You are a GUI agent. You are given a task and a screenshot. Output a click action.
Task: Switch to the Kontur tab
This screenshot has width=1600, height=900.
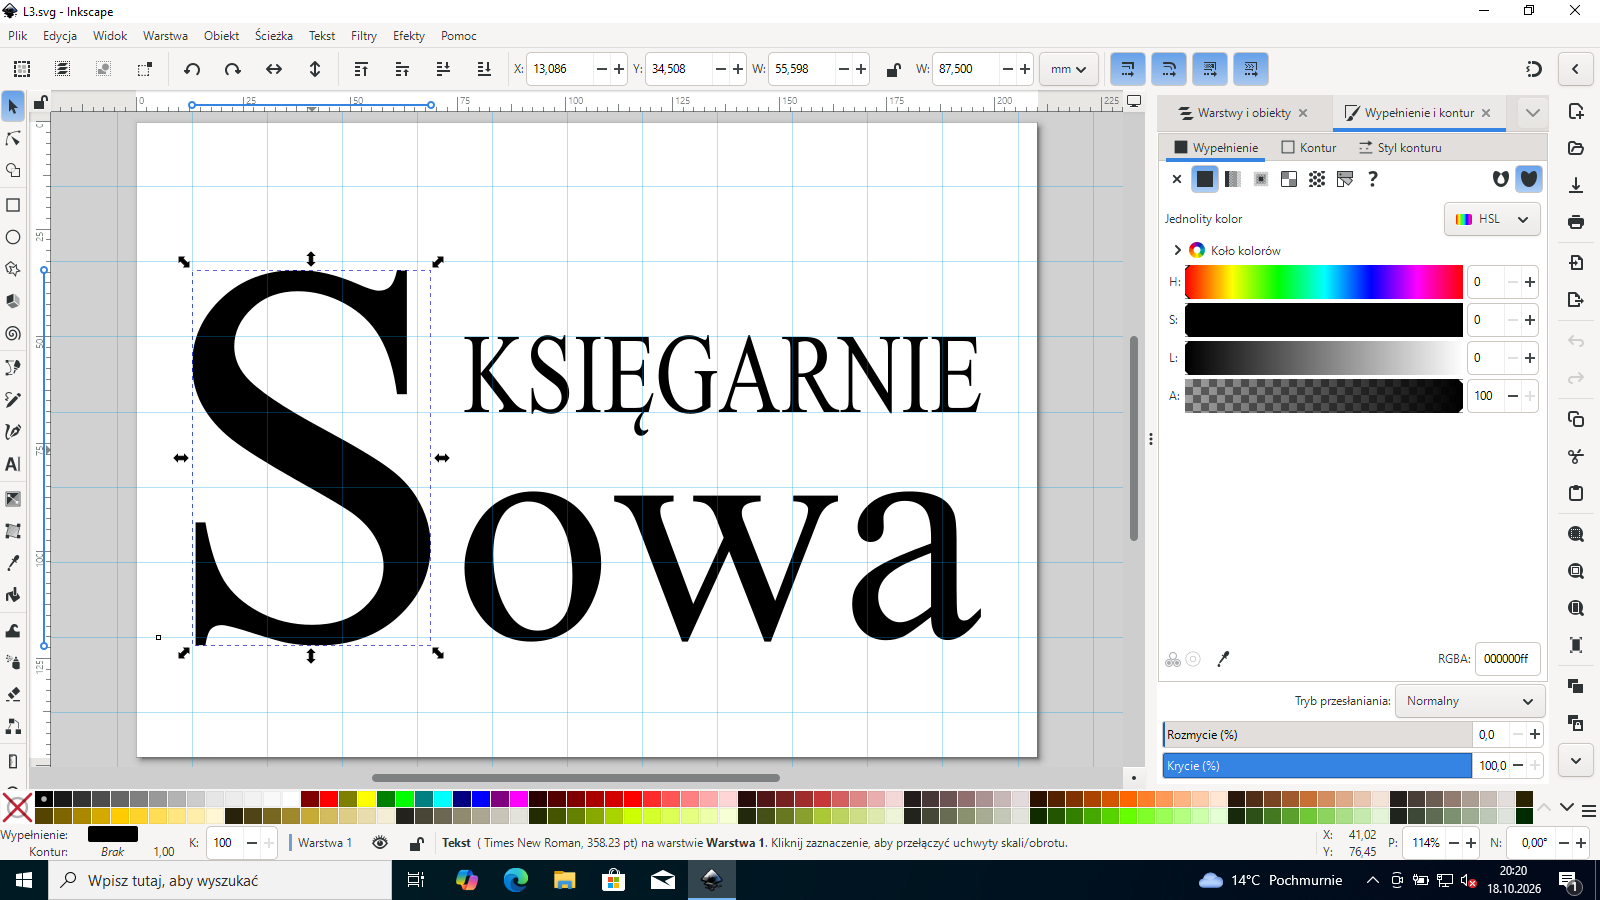click(x=1309, y=147)
